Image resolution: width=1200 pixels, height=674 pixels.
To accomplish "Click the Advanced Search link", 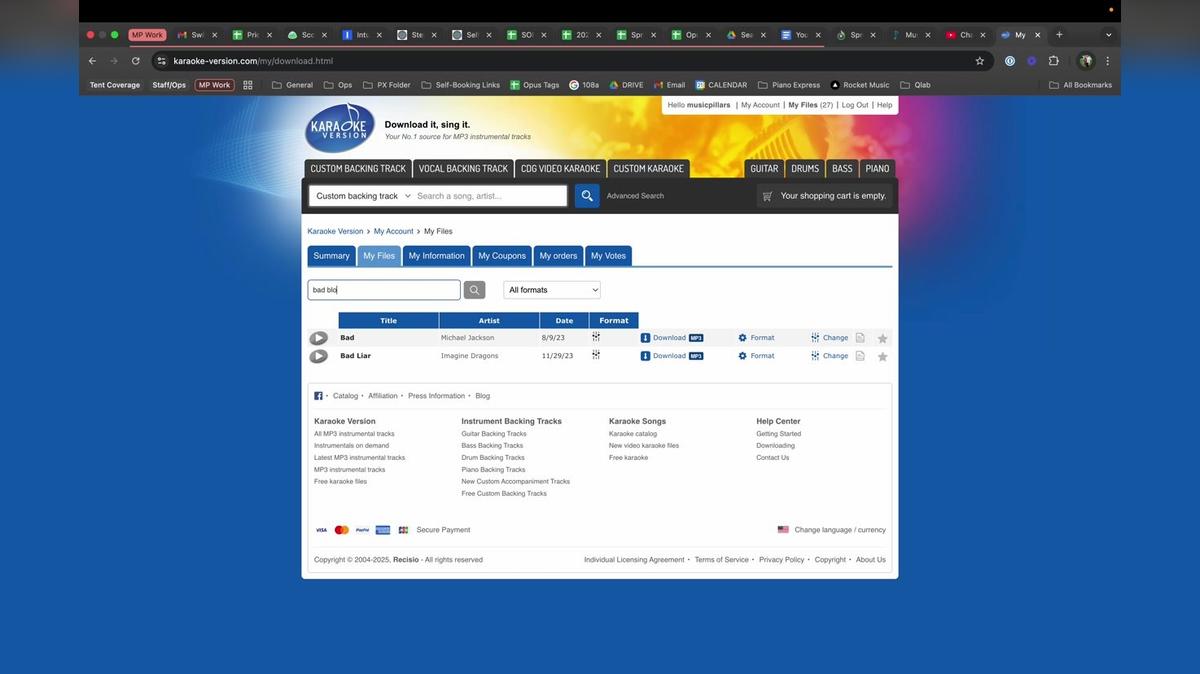I will coord(635,196).
